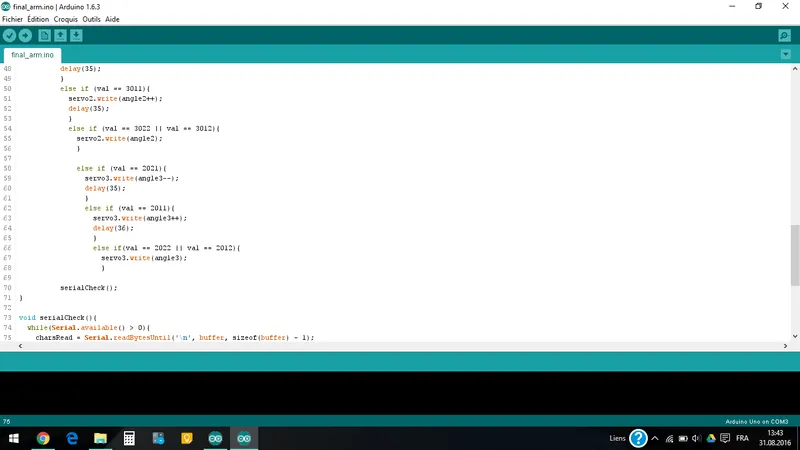Open the network status tray icon
This screenshot has width=800, height=450.
click(x=669, y=439)
